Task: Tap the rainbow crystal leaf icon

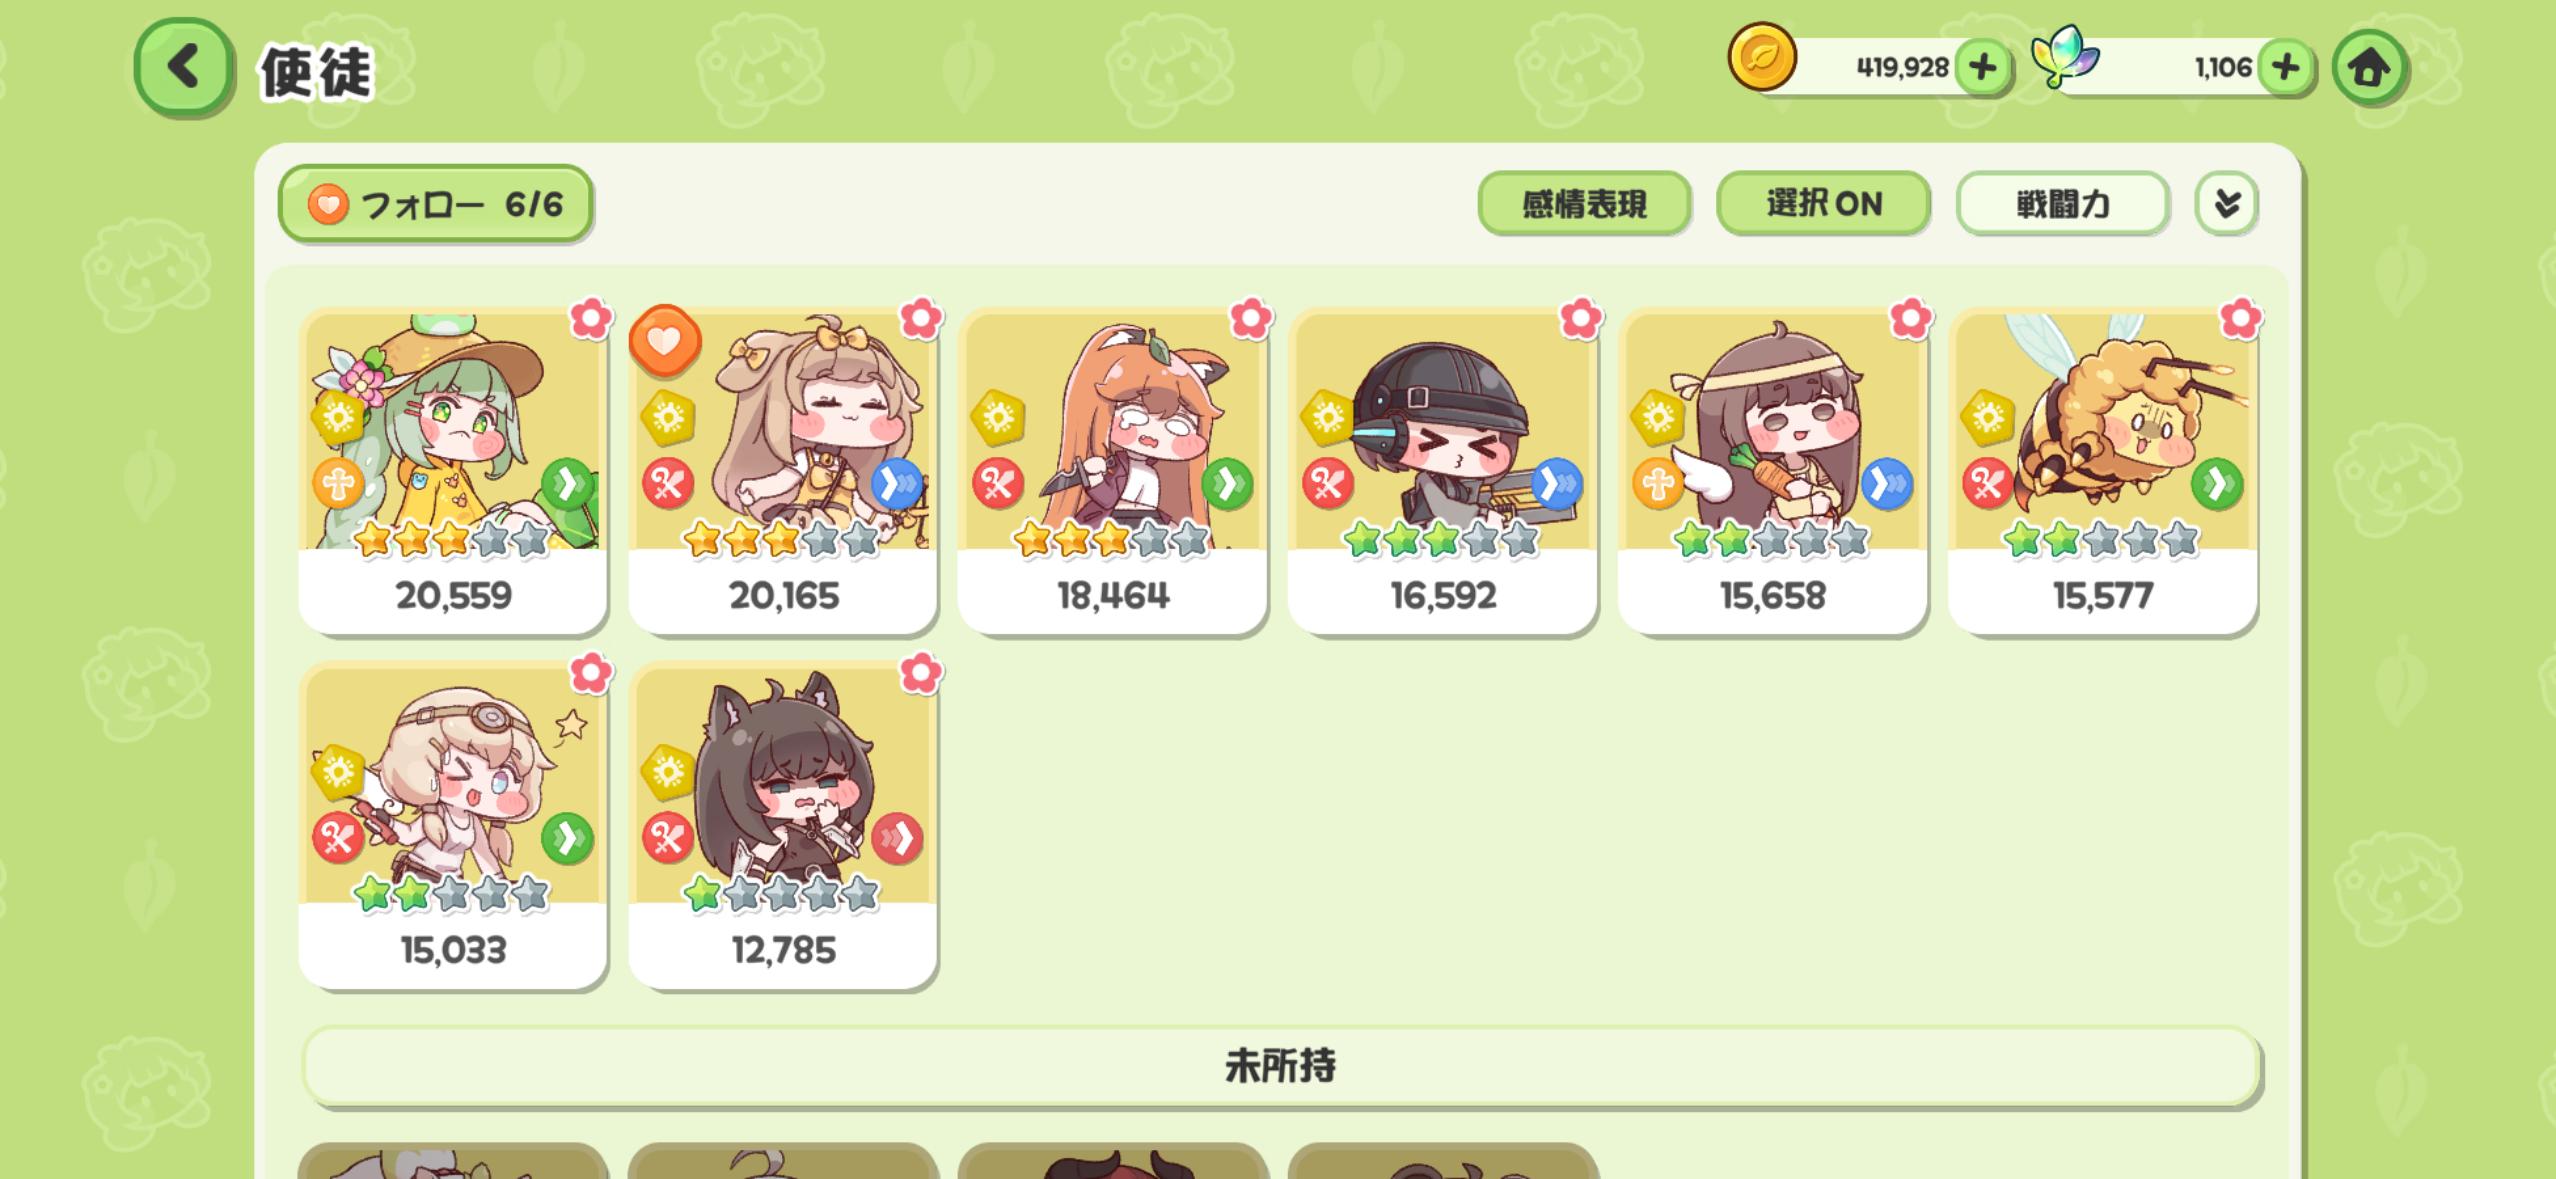Action: click(2064, 56)
